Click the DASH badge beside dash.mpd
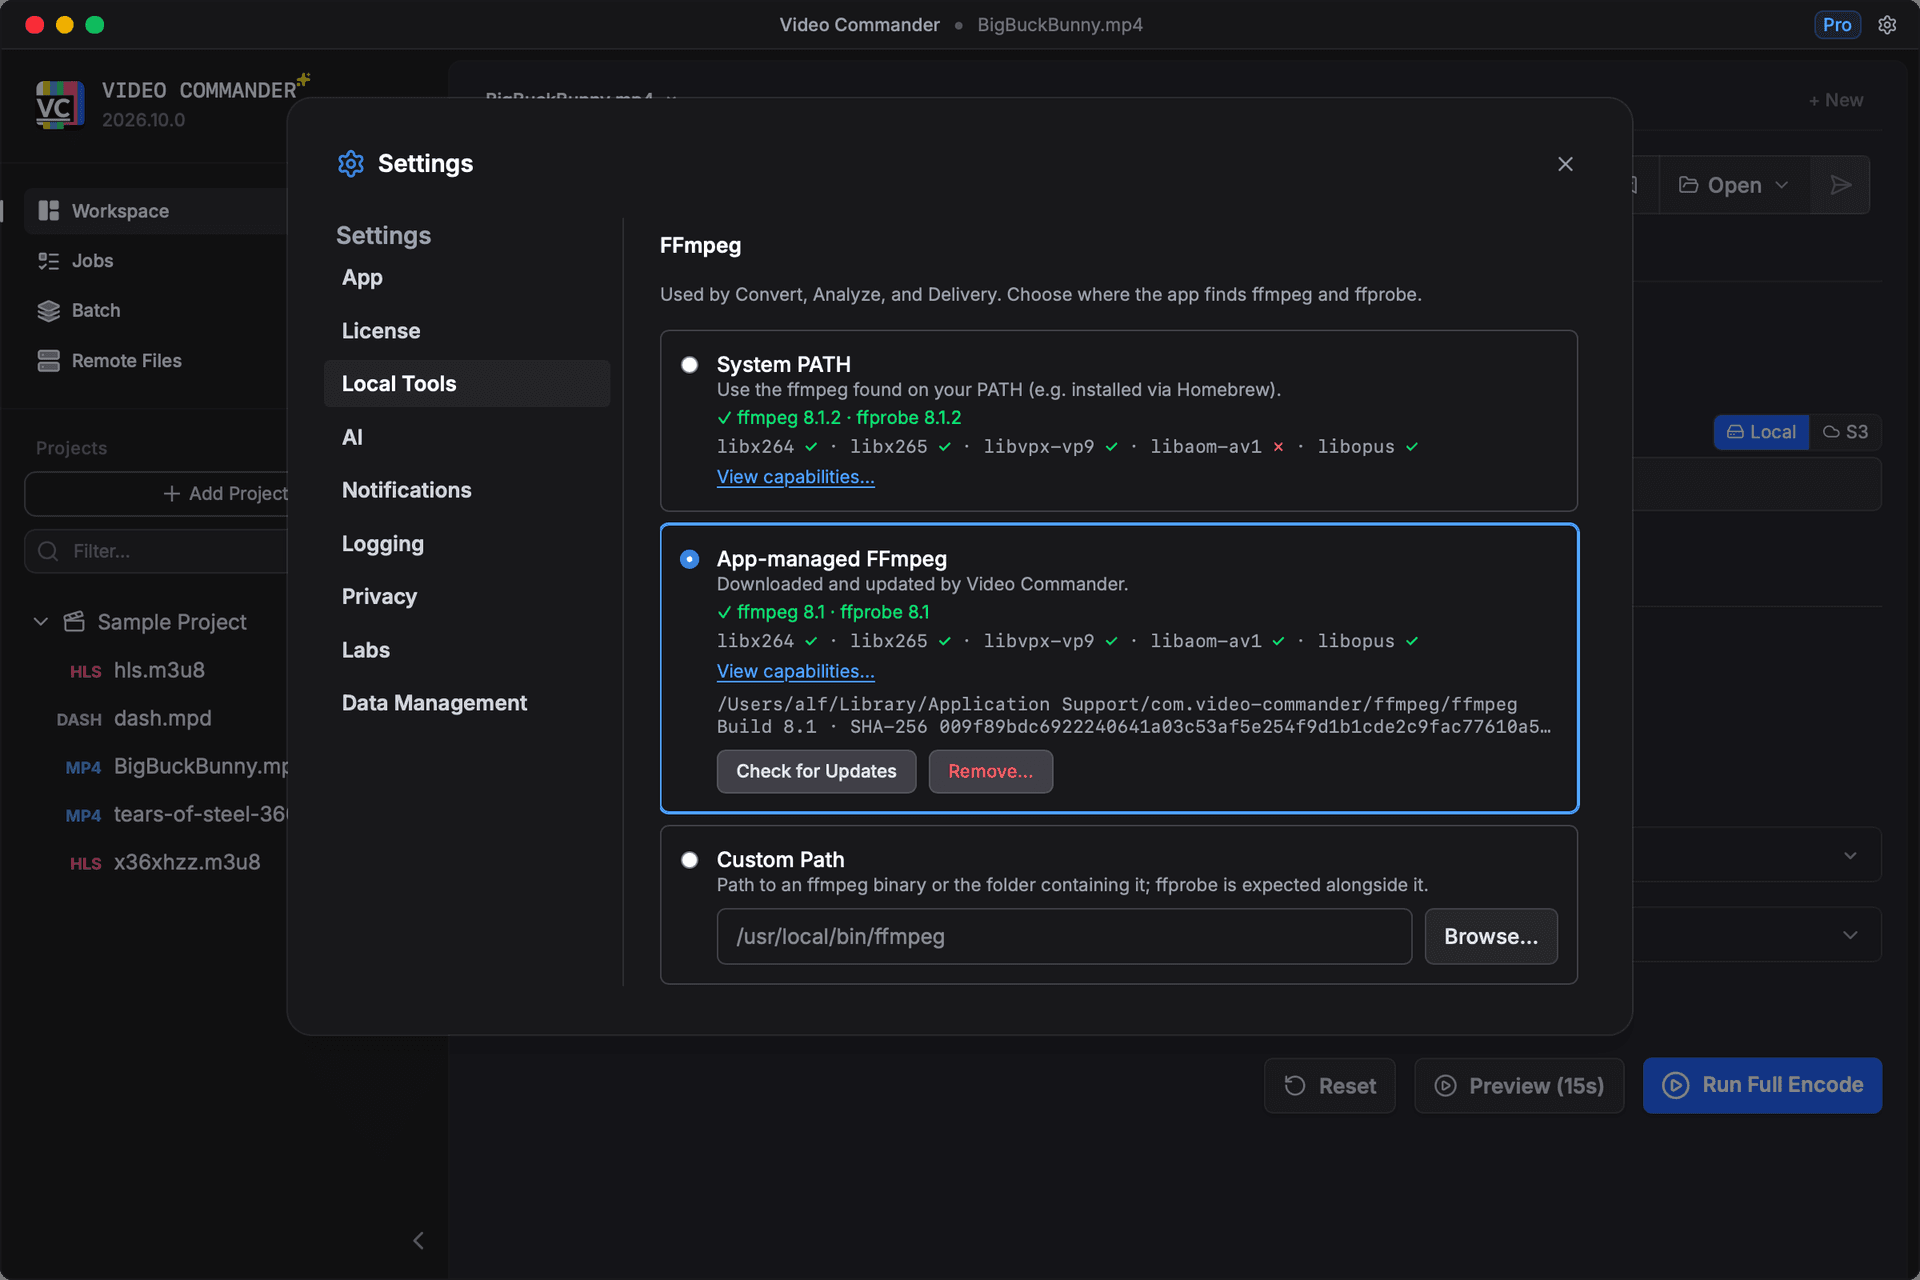The height and width of the screenshot is (1280, 1920). click(79, 719)
